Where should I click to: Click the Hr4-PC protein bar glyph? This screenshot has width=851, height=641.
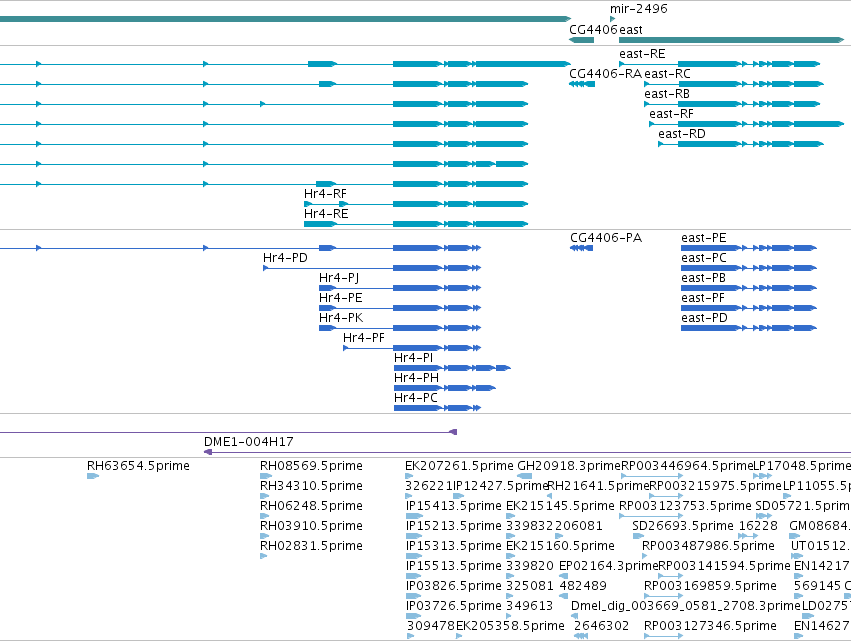coord(437,408)
